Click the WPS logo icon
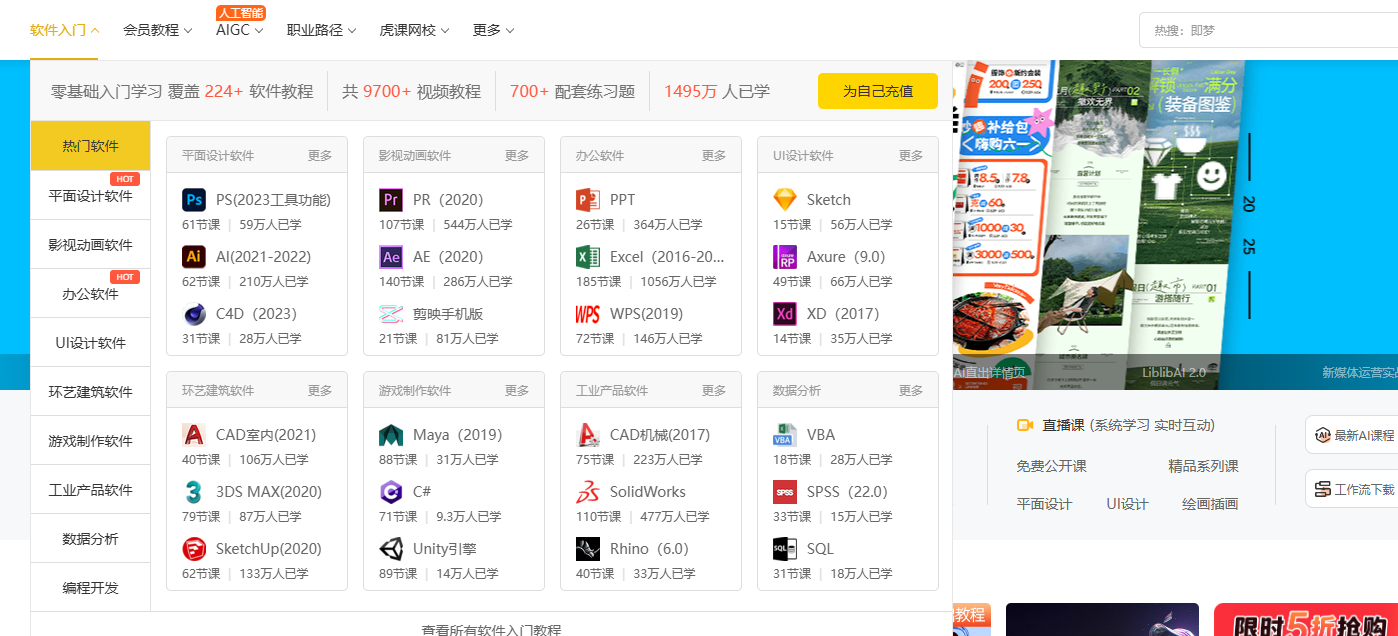The width and height of the screenshot is (1398, 636). (x=588, y=314)
